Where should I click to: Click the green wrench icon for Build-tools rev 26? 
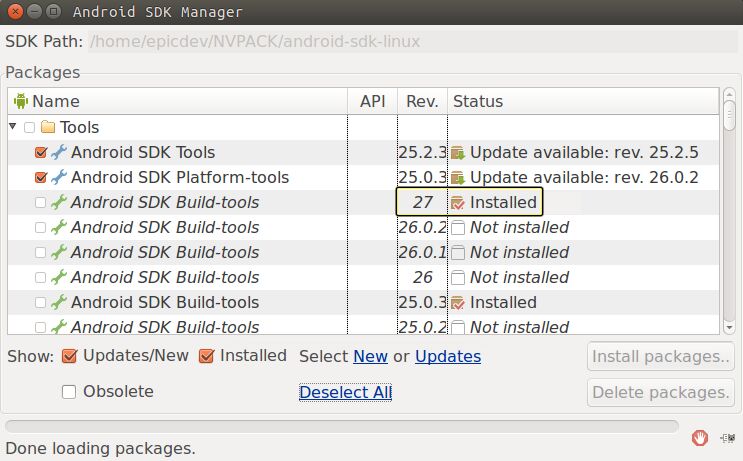59,277
